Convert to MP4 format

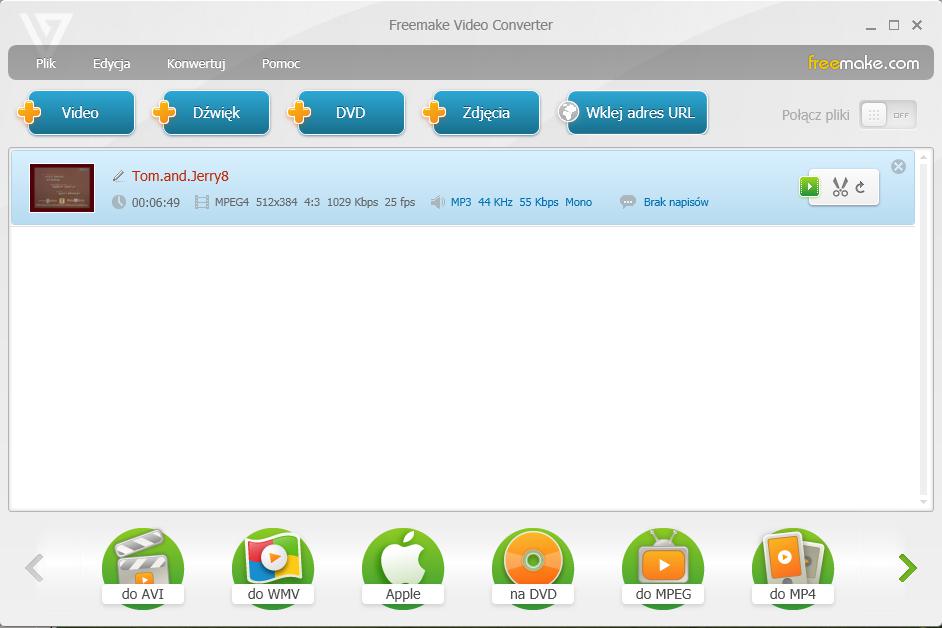[x=793, y=568]
